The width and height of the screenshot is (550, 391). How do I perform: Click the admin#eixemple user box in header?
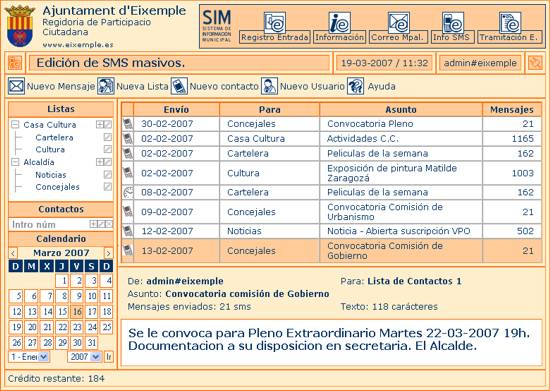point(480,63)
